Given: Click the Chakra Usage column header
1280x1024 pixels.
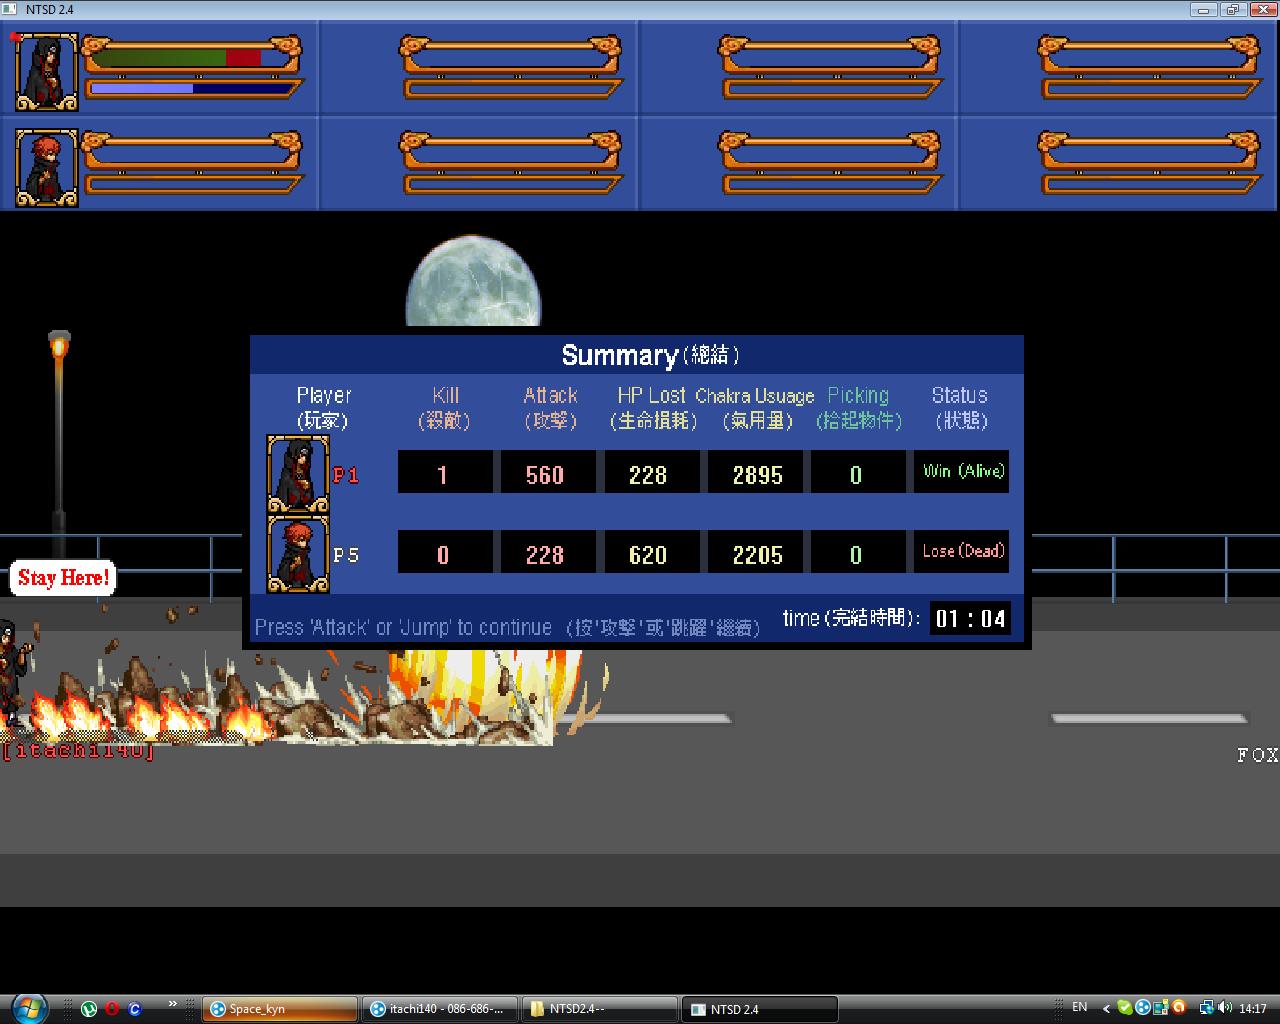Looking at the screenshot, I should [x=755, y=407].
